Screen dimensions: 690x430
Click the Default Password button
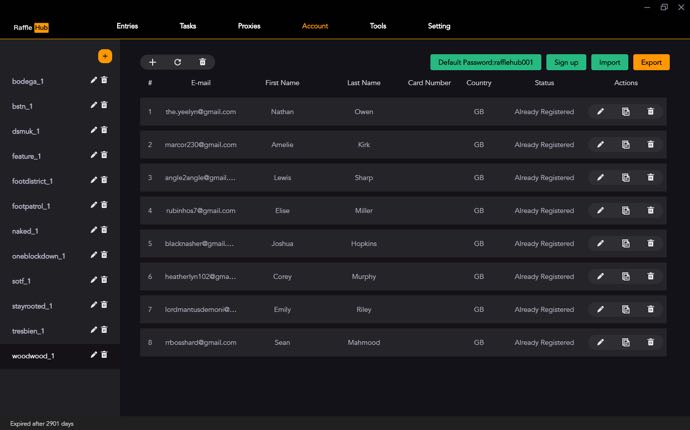[485, 62]
